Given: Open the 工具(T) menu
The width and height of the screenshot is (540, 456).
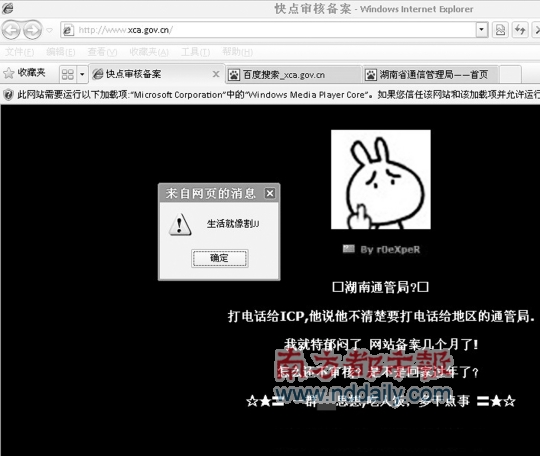Looking at the screenshot, I should click(195, 52).
